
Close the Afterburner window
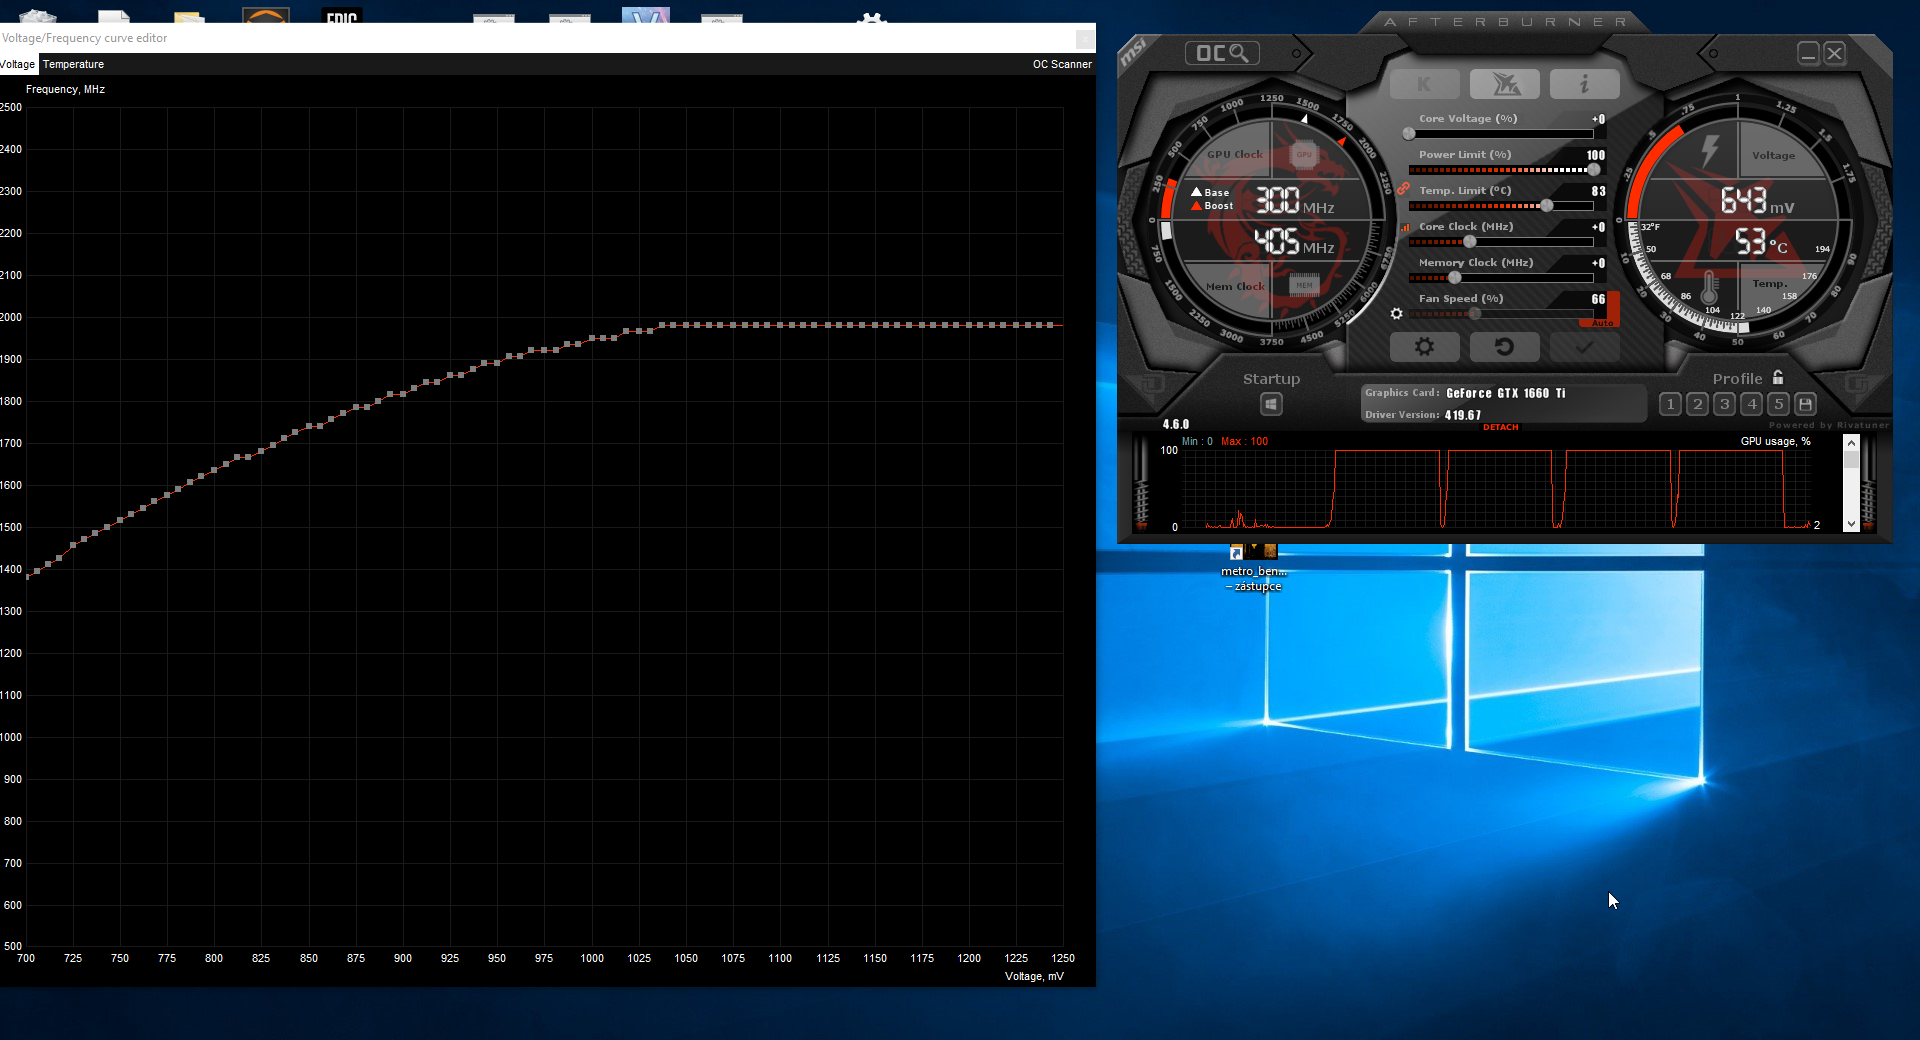(x=1834, y=53)
